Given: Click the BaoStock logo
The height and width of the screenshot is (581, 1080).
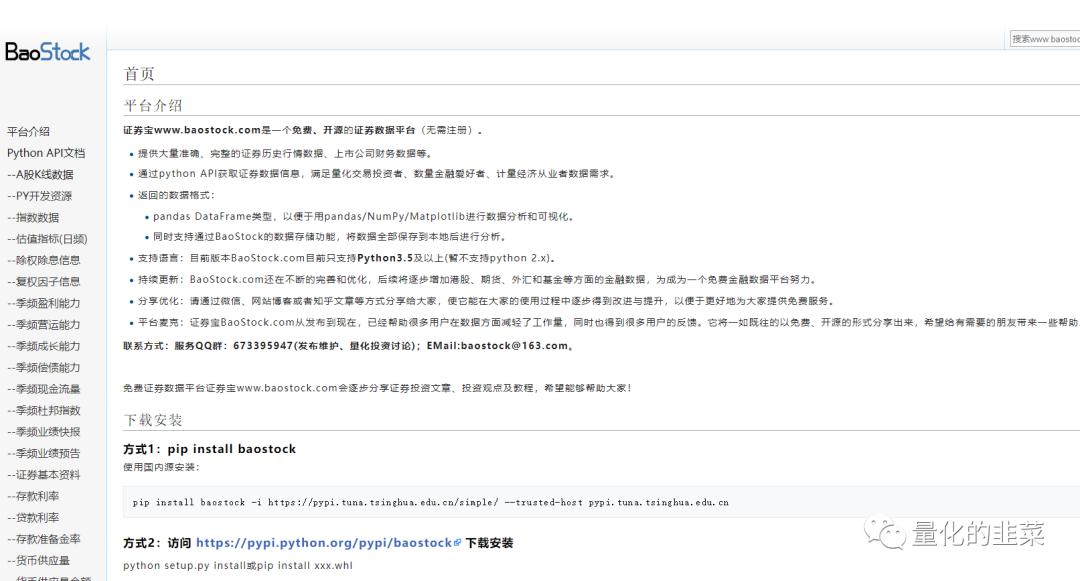Looking at the screenshot, I should 49,52.
